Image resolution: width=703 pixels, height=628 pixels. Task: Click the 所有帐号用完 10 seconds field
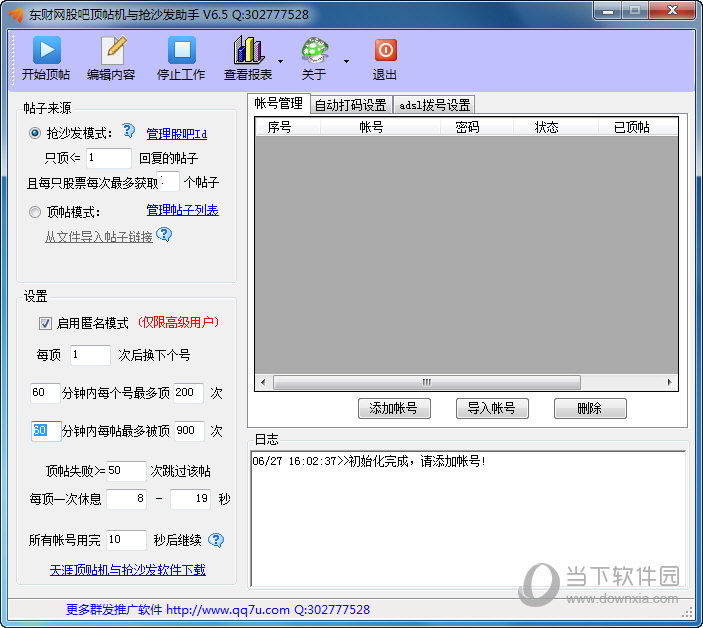click(x=126, y=540)
